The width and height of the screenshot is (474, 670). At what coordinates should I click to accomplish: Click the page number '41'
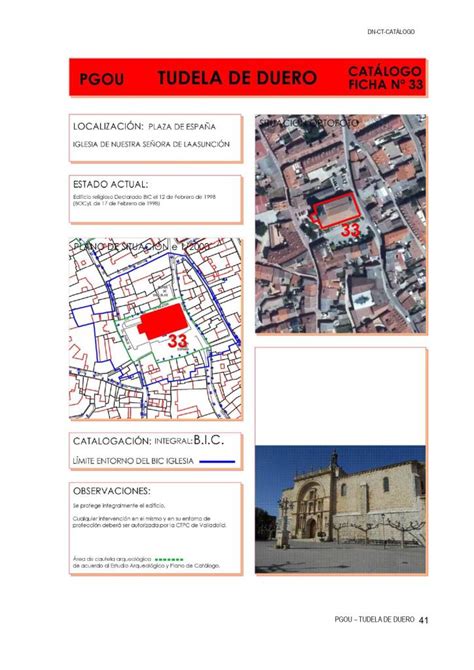pos(424,620)
